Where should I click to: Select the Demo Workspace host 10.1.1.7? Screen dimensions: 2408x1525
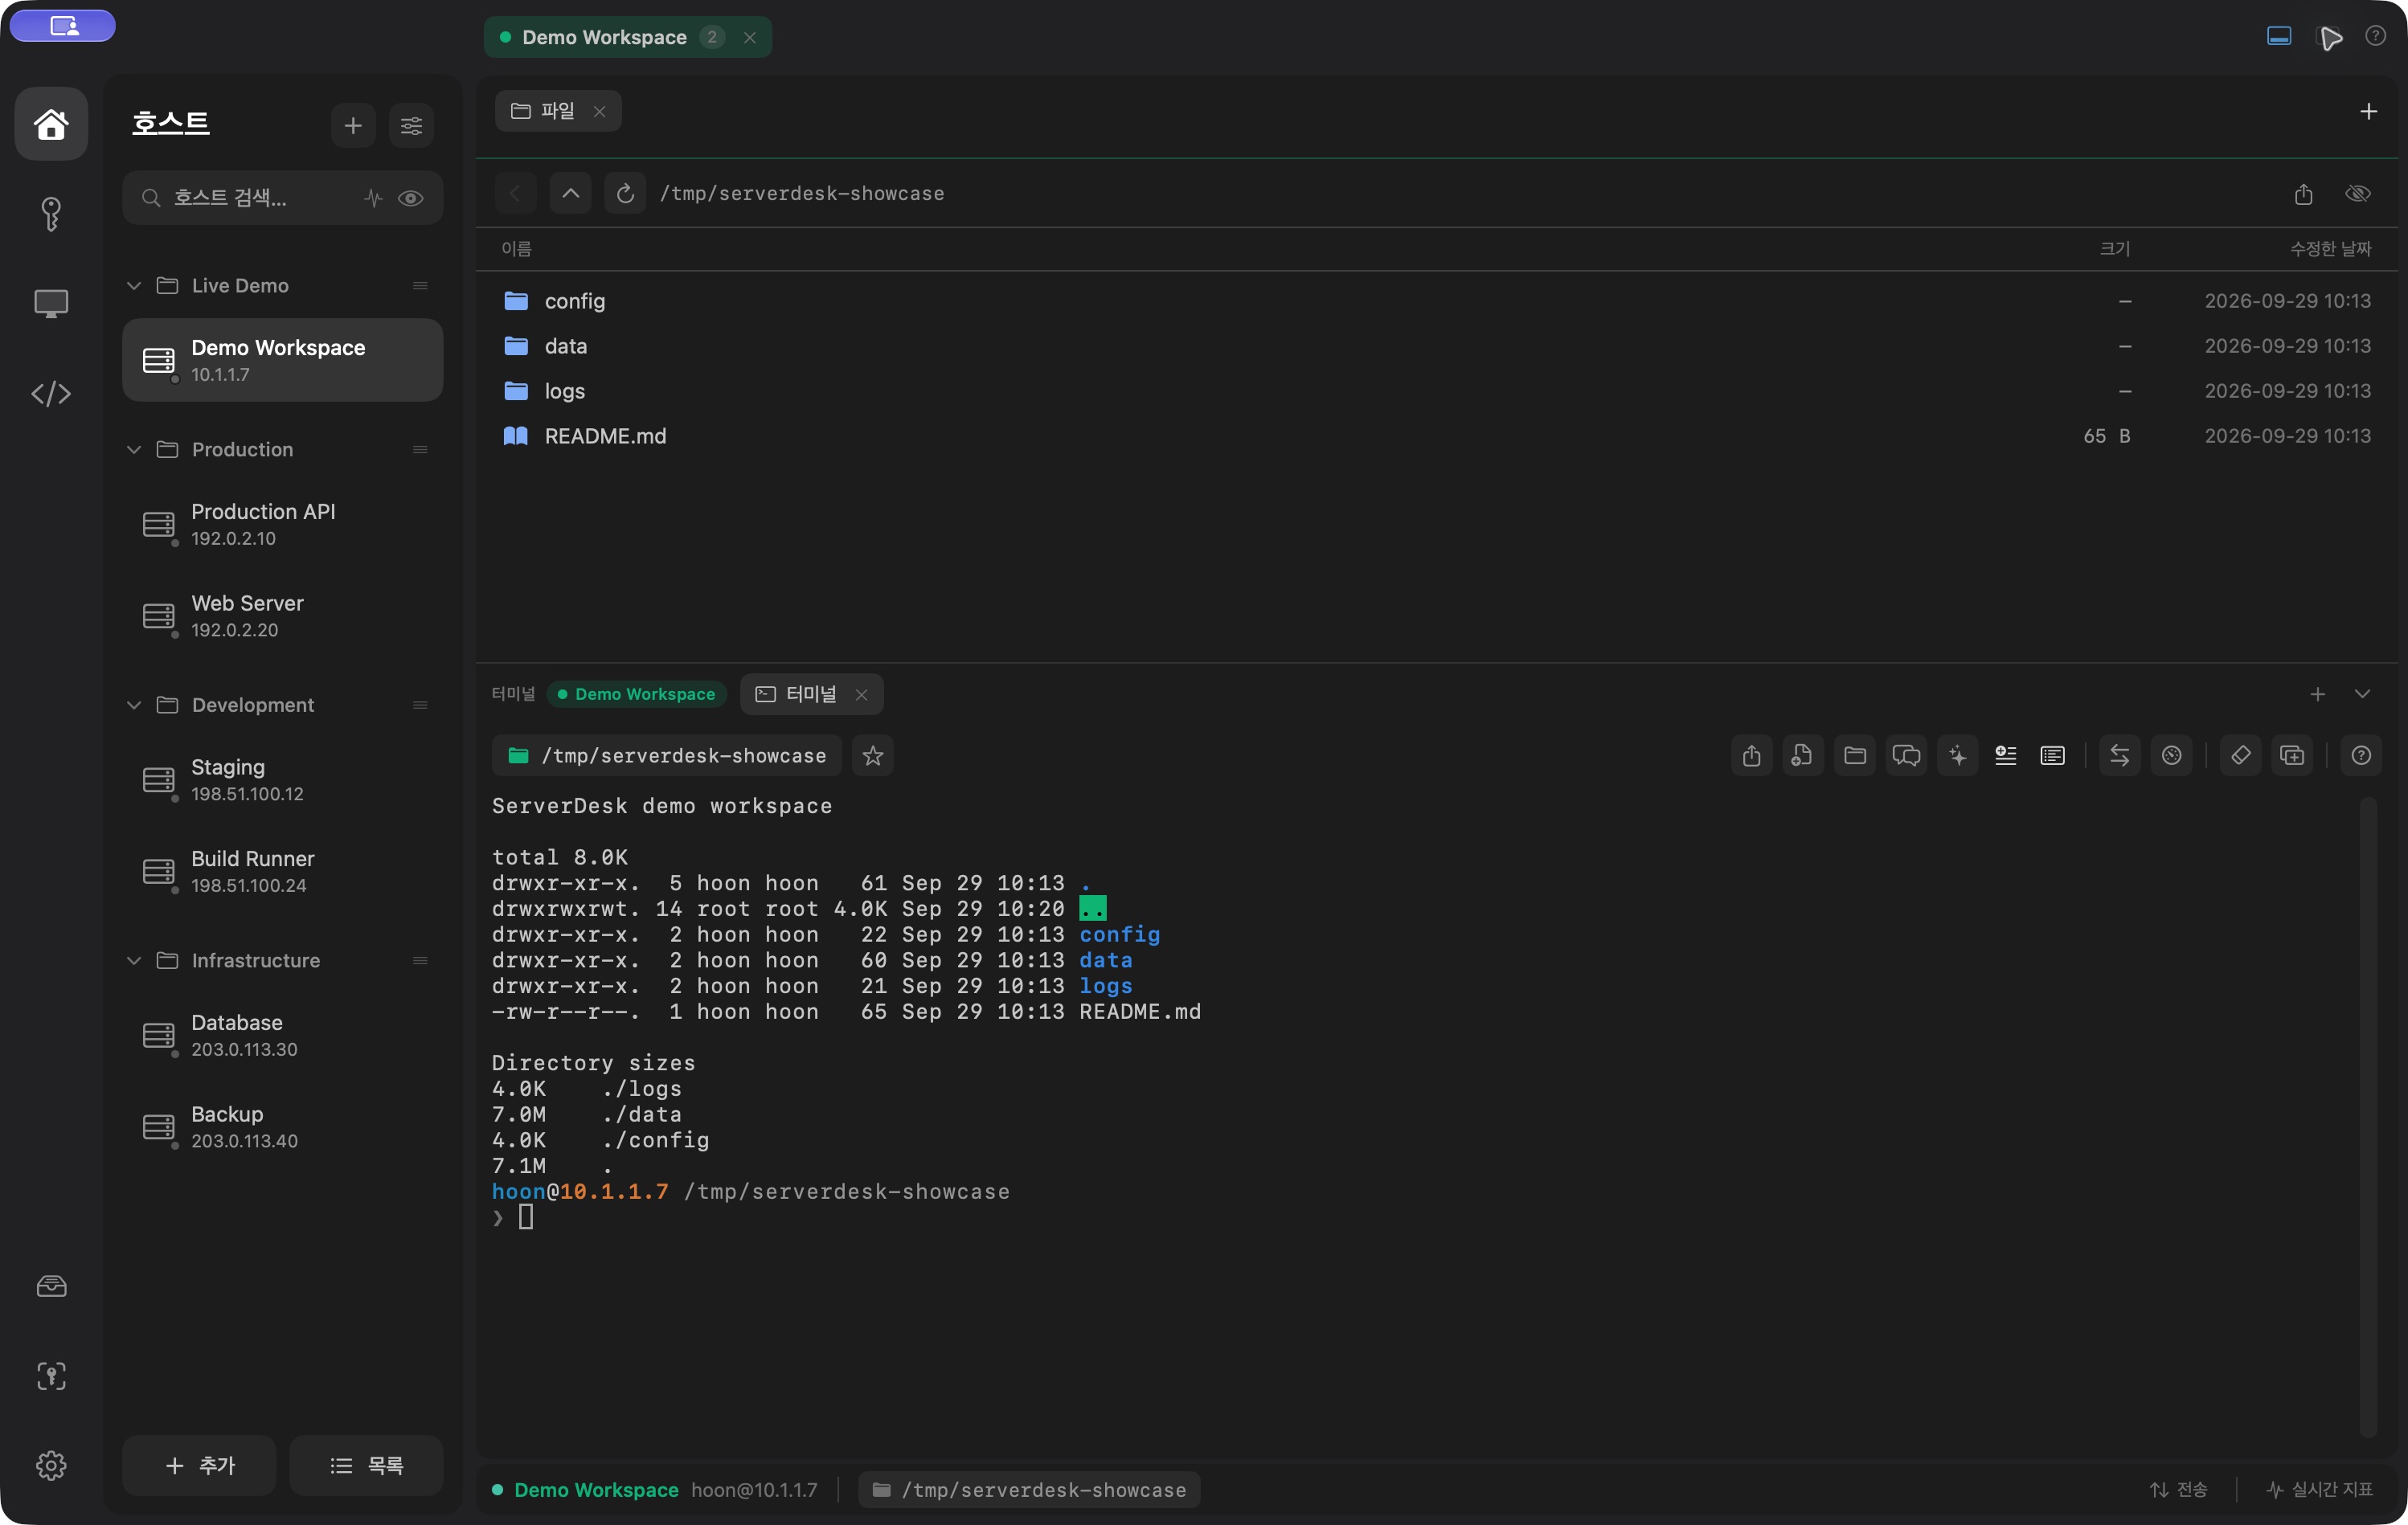tap(282, 361)
